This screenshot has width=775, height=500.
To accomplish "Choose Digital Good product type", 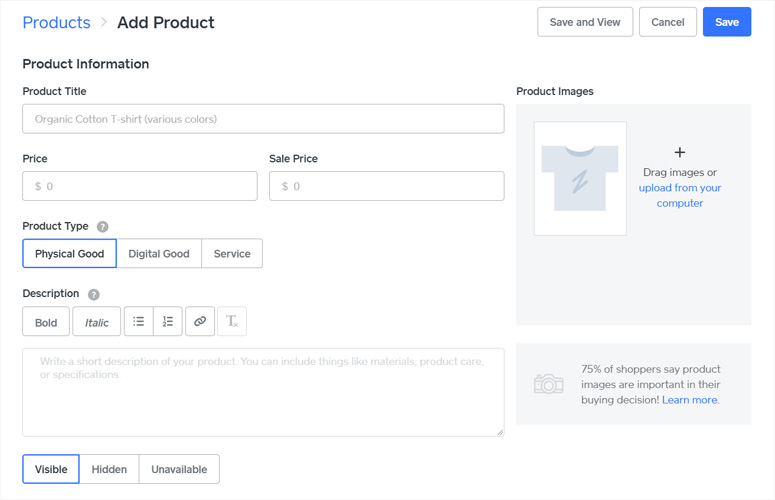I will tap(159, 254).
